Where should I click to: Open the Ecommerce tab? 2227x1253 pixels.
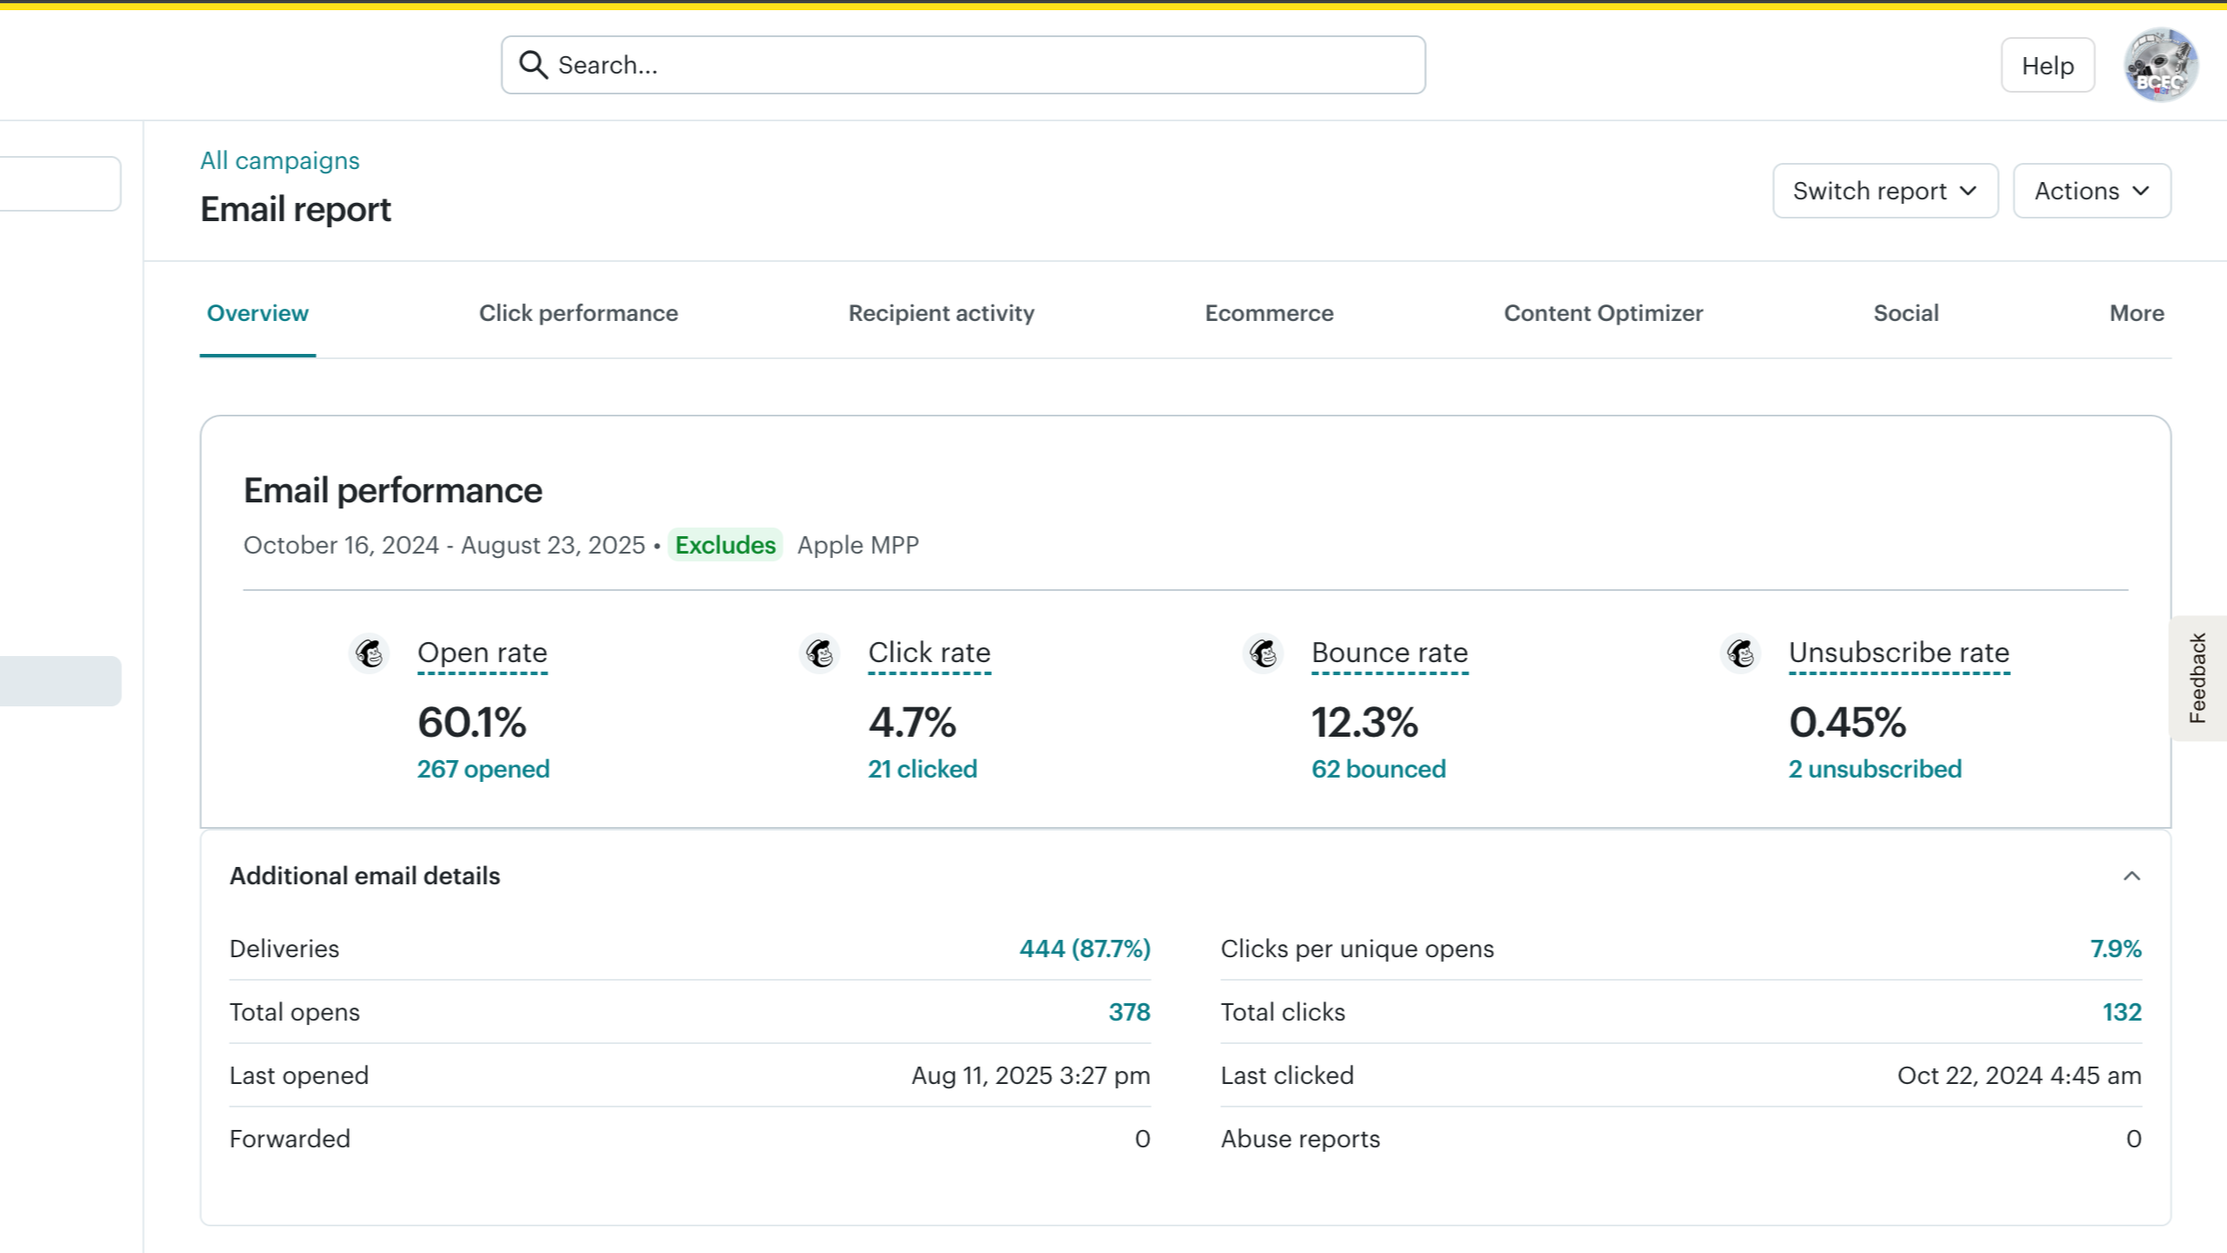pyautogui.click(x=1269, y=313)
